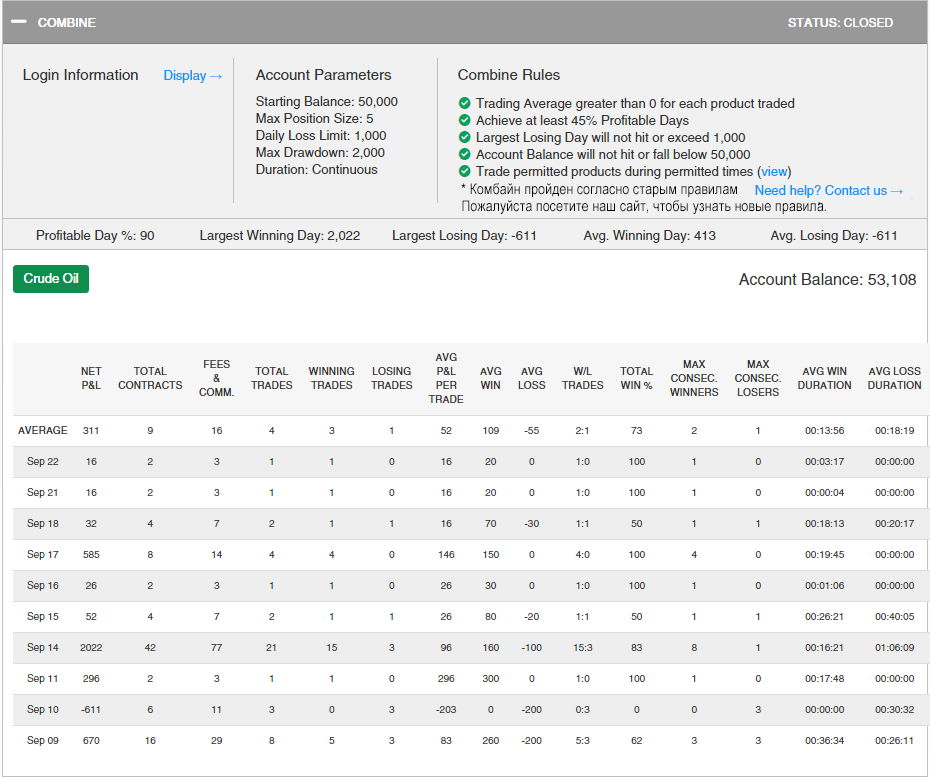
Task: Select the Sep 14 row
Action: (42, 647)
